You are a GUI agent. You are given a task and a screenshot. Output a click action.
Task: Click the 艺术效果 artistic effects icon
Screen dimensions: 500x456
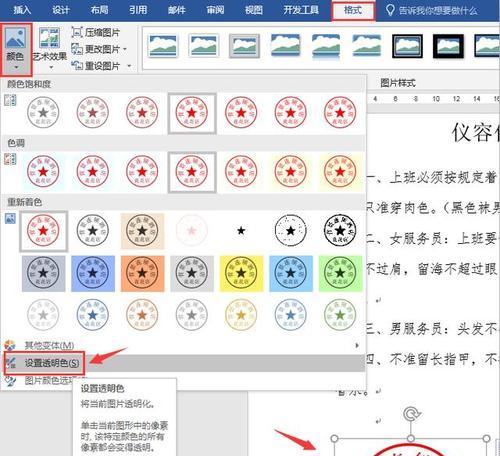coord(49,38)
